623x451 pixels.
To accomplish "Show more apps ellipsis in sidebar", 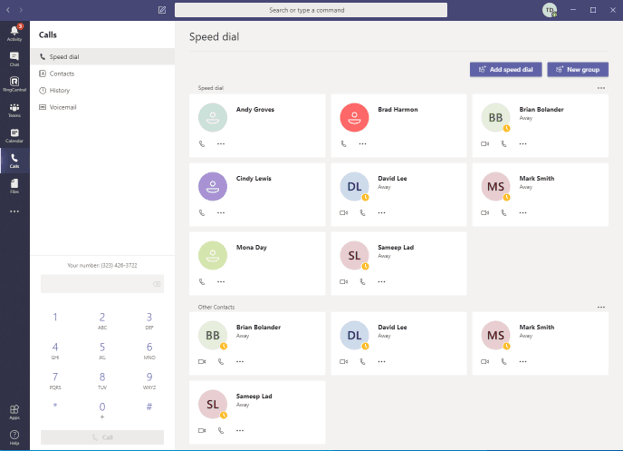I will click(x=14, y=211).
